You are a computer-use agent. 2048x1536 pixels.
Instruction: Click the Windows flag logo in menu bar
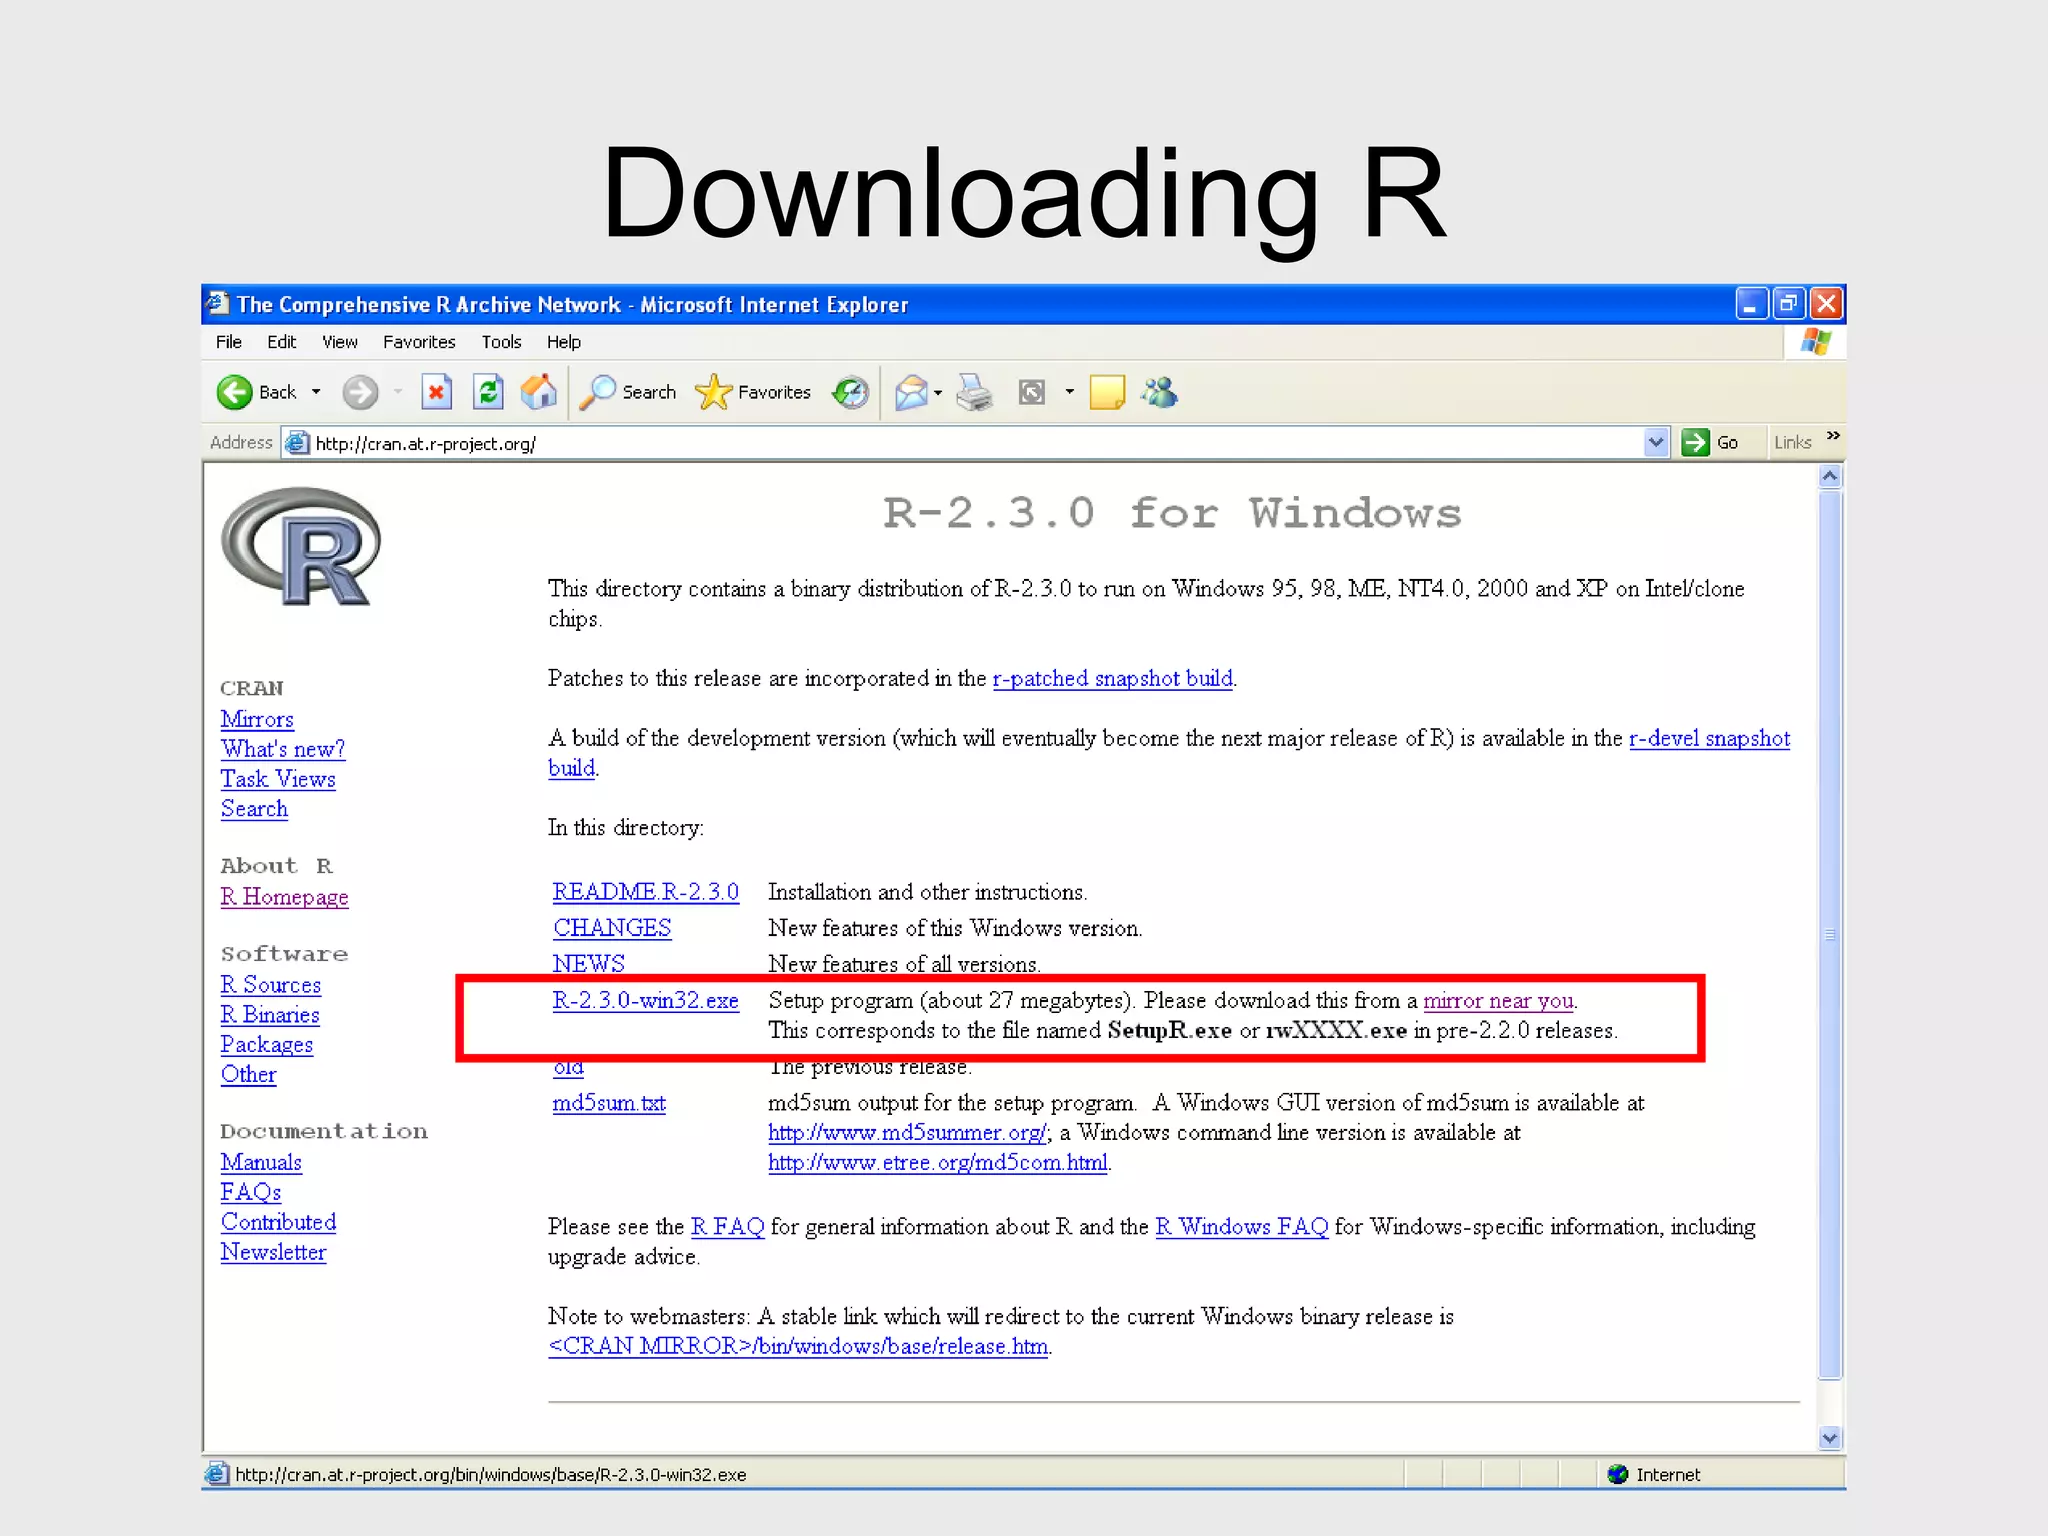pyautogui.click(x=1815, y=342)
